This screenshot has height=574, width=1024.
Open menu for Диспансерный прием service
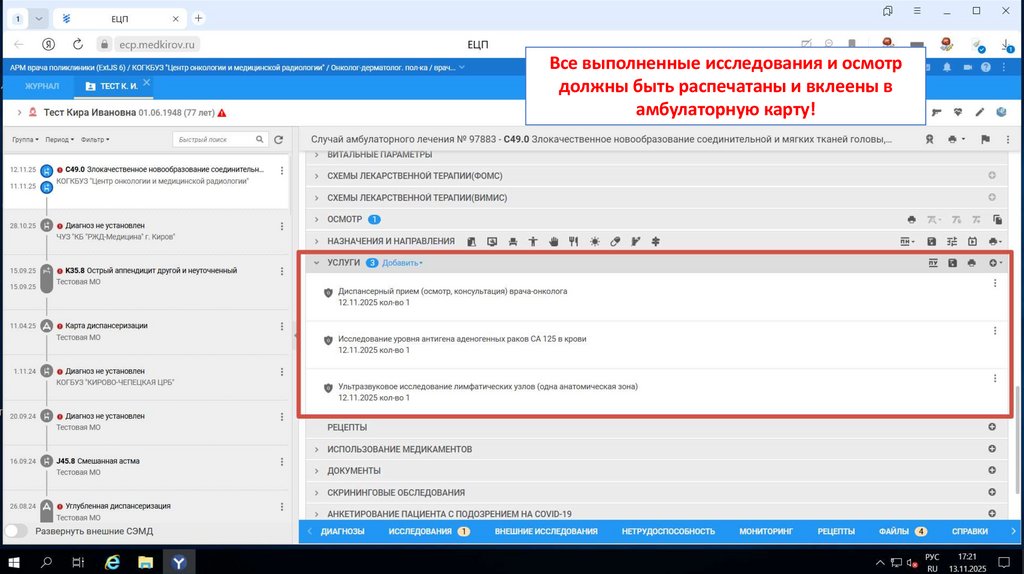point(995,283)
